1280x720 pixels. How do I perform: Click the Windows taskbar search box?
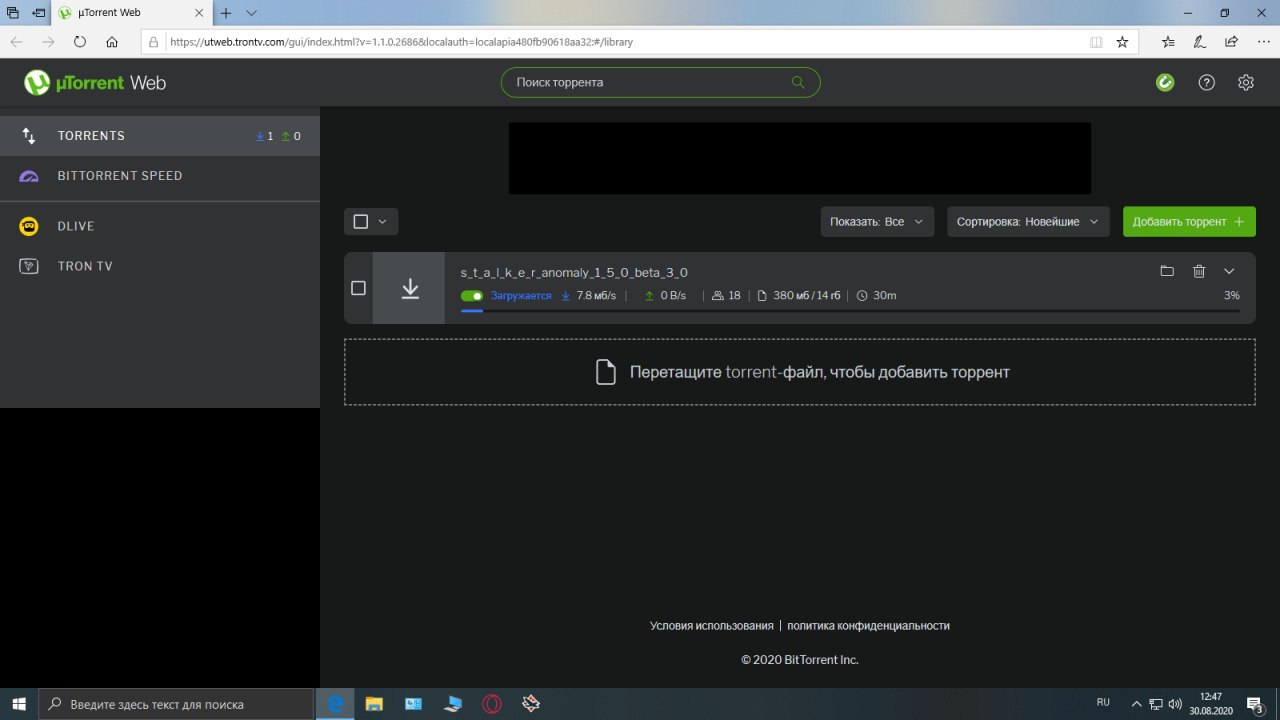tap(177, 704)
